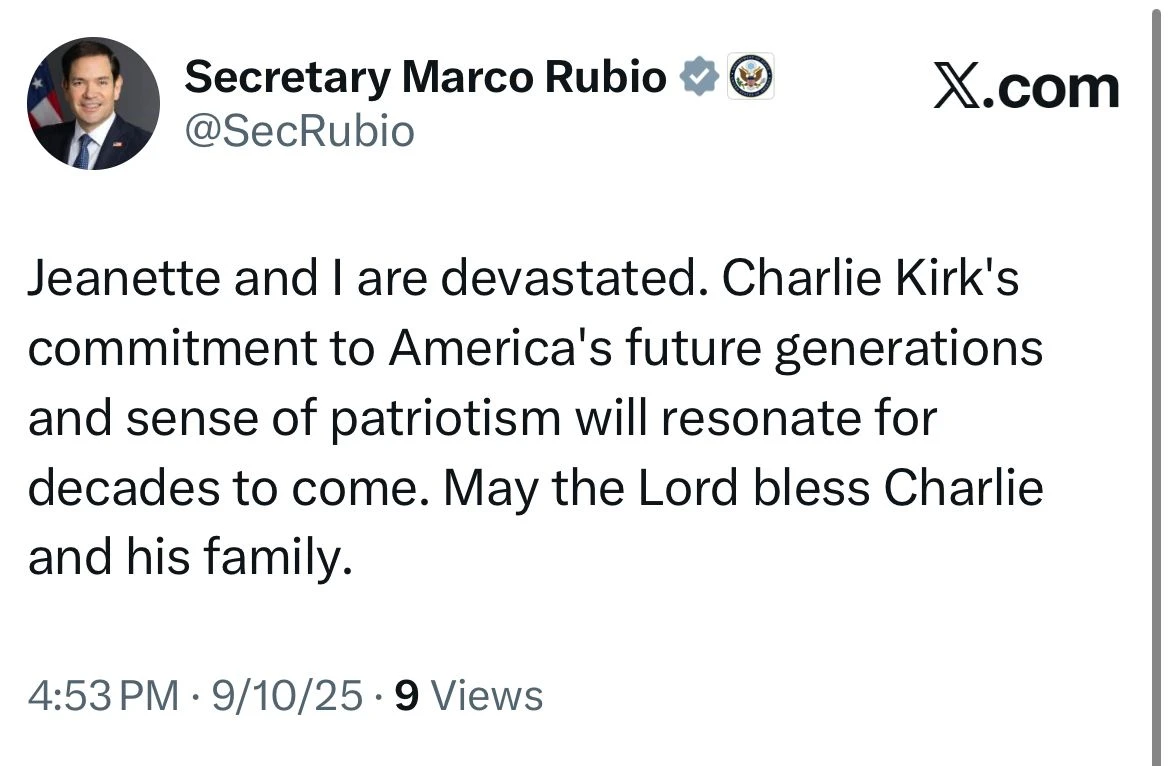This screenshot has height=766, width=1170.
Task: Click "May the Lord bless Charlie" text
Action: tap(743, 487)
